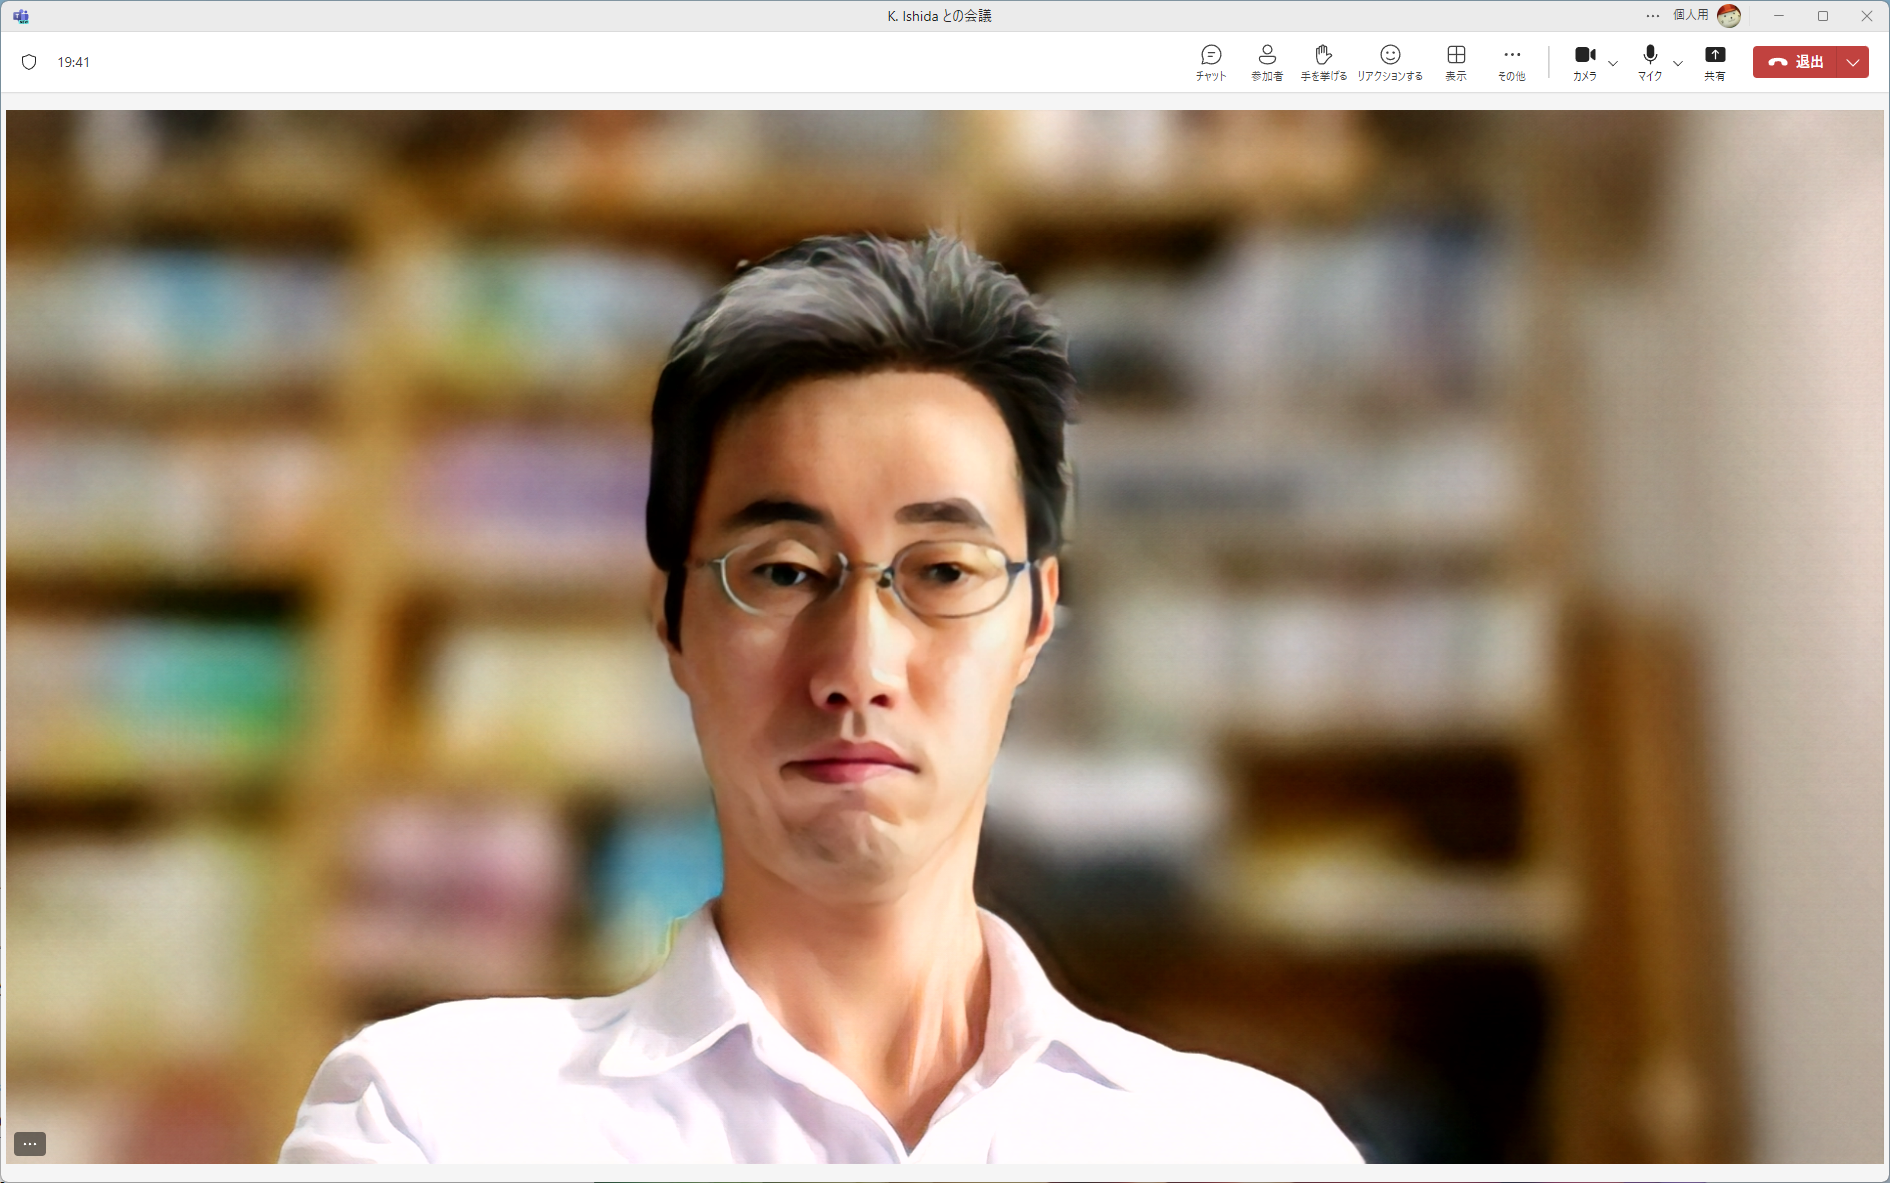Viewport: 1890px width, 1183px height.
Task: Open the reactions (リアクションする) picker
Action: pyautogui.click(x=1390, y=62)
